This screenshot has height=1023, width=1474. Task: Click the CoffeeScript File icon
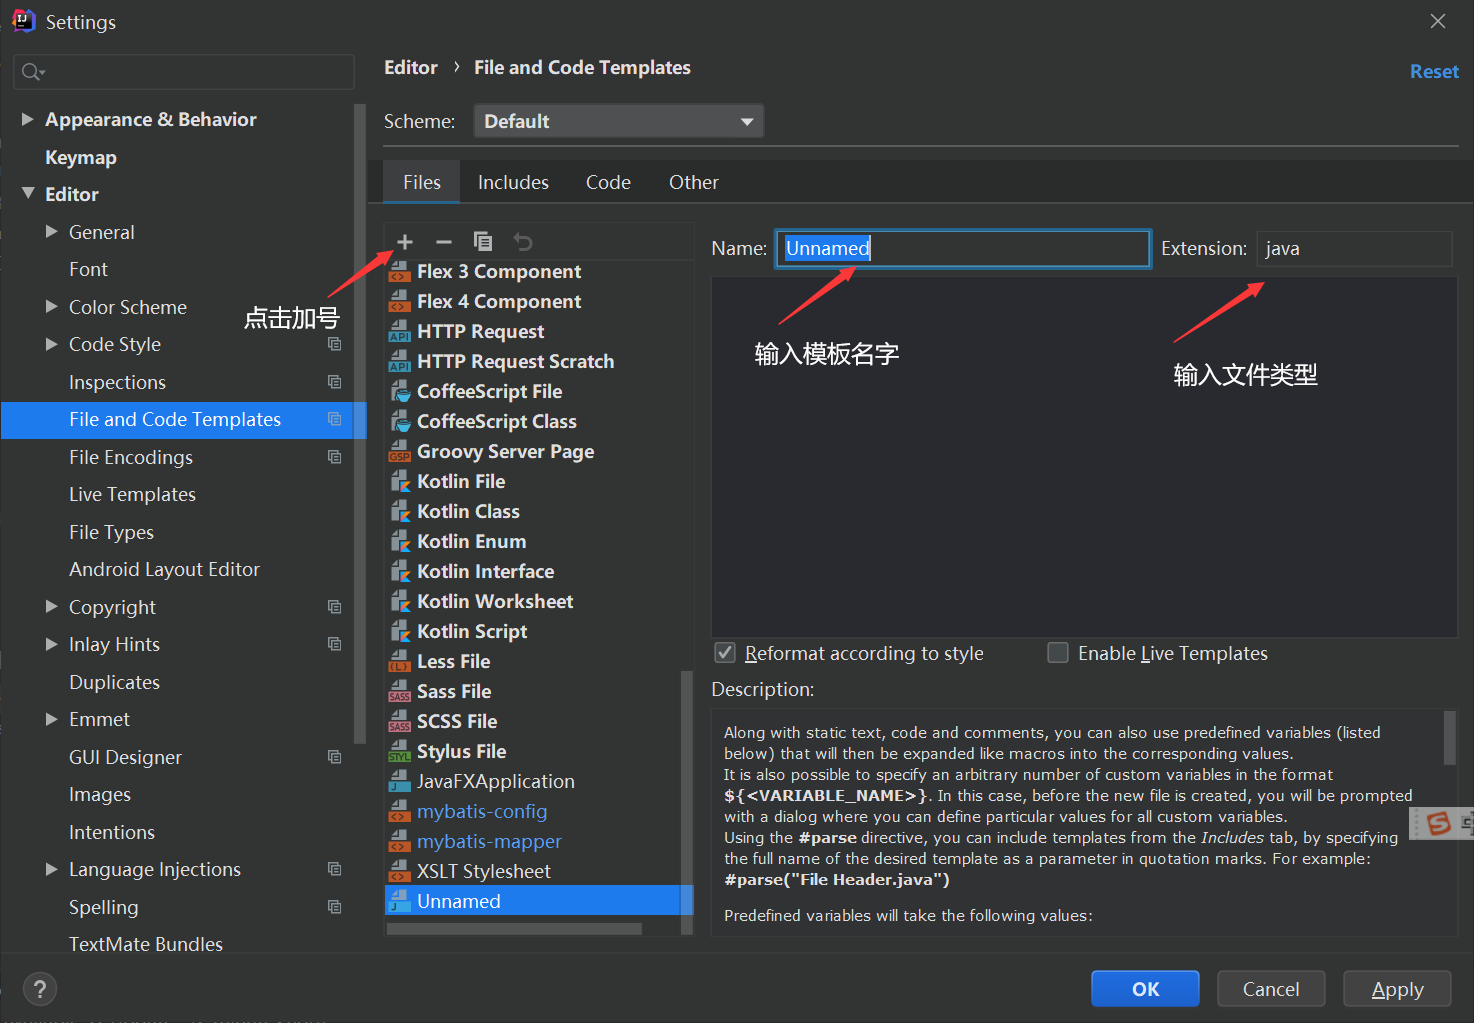click(x=400, y=392)
